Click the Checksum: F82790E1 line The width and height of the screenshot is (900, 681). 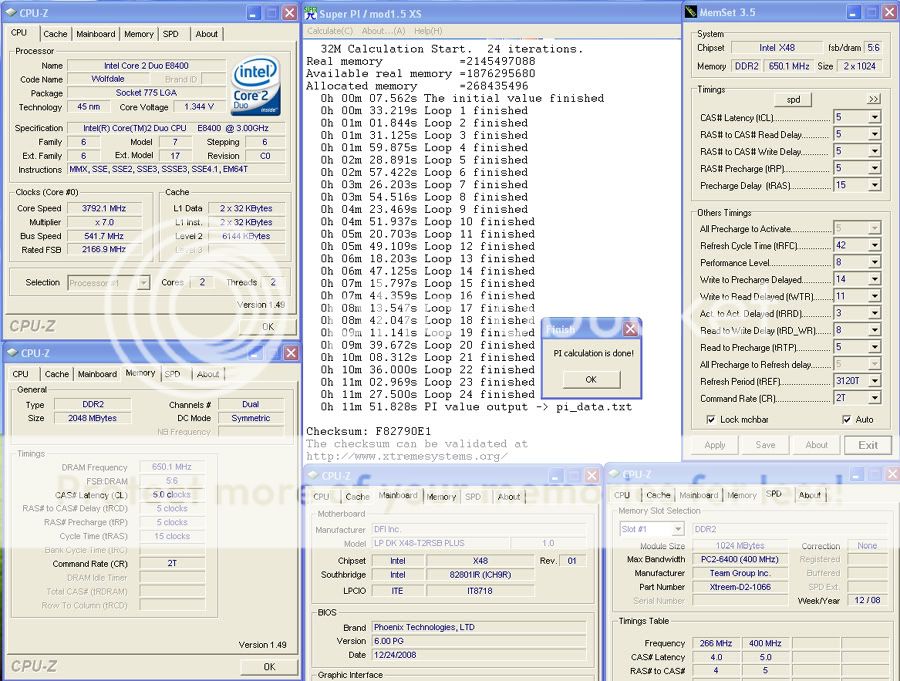[x=368, y=431]
